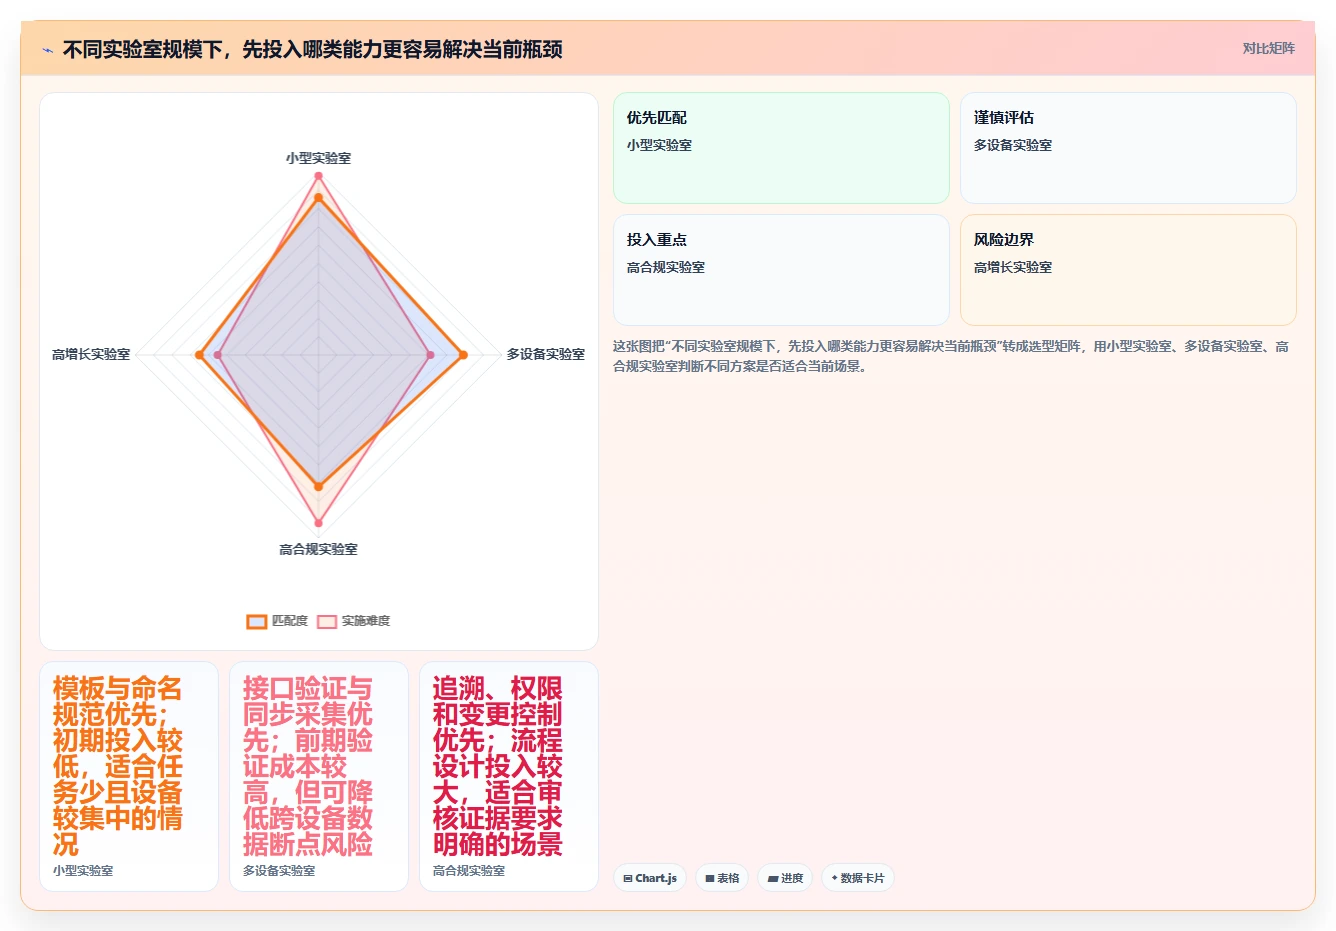Viewport: 1336px width, 931px height.
Task: Open the 投入重点 card
Action: (x=781, y=270)
